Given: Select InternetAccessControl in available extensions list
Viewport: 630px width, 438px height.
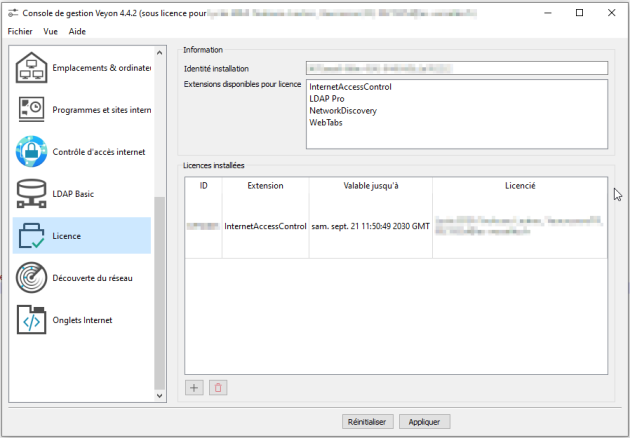Looking at the screenshot, I should (350, 87).
